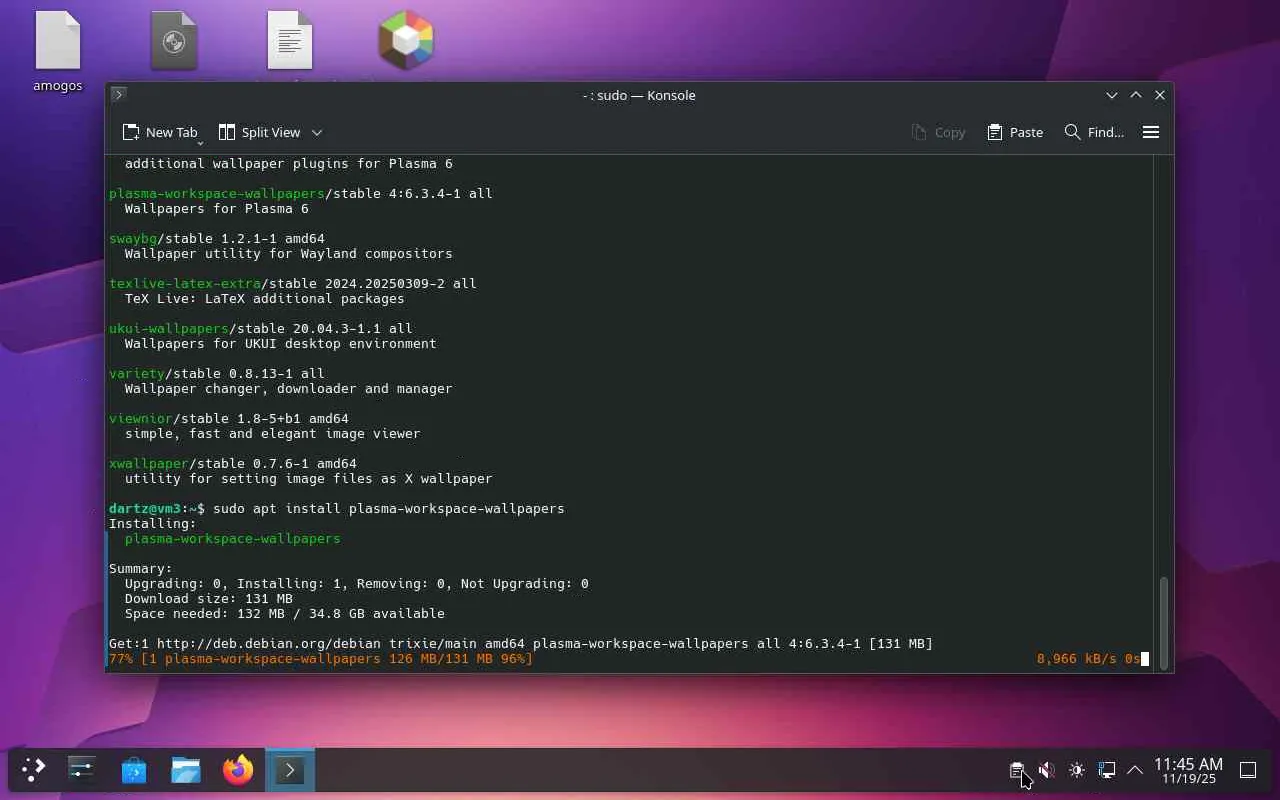Screen dimensions: 1280x800
Task: Paste clipboard using the Paste button
Action: (x=1015, y=132)
